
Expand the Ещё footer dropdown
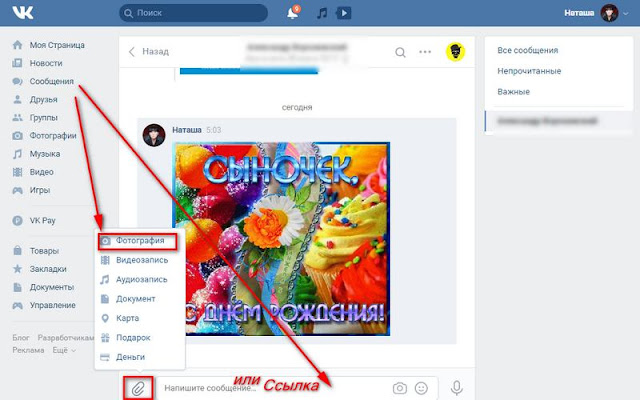click(64, 350)
